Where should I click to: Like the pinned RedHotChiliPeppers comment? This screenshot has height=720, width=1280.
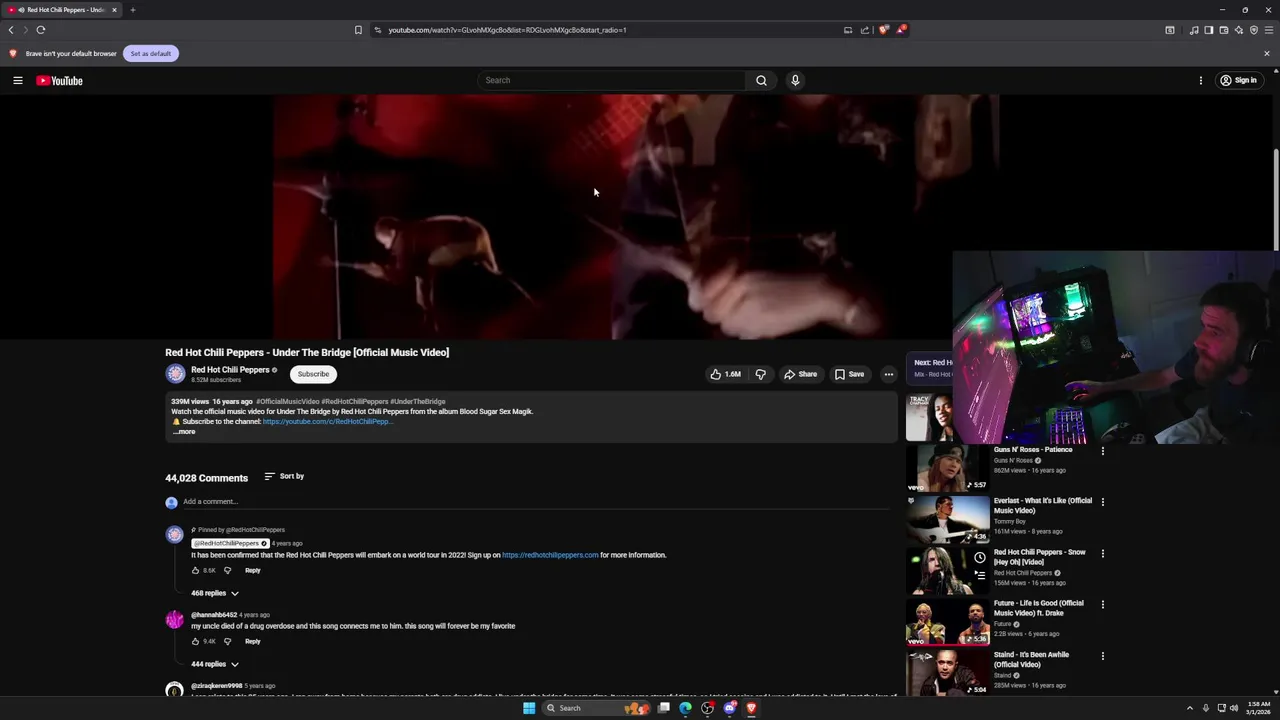click(195, 570)
